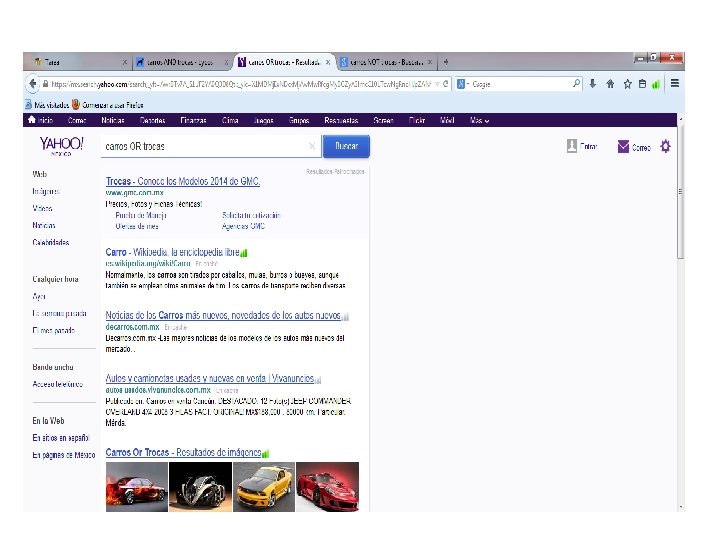Click the search magnifier icon in Google box
The width and height of the screenshot is (720, 540).
576,84
